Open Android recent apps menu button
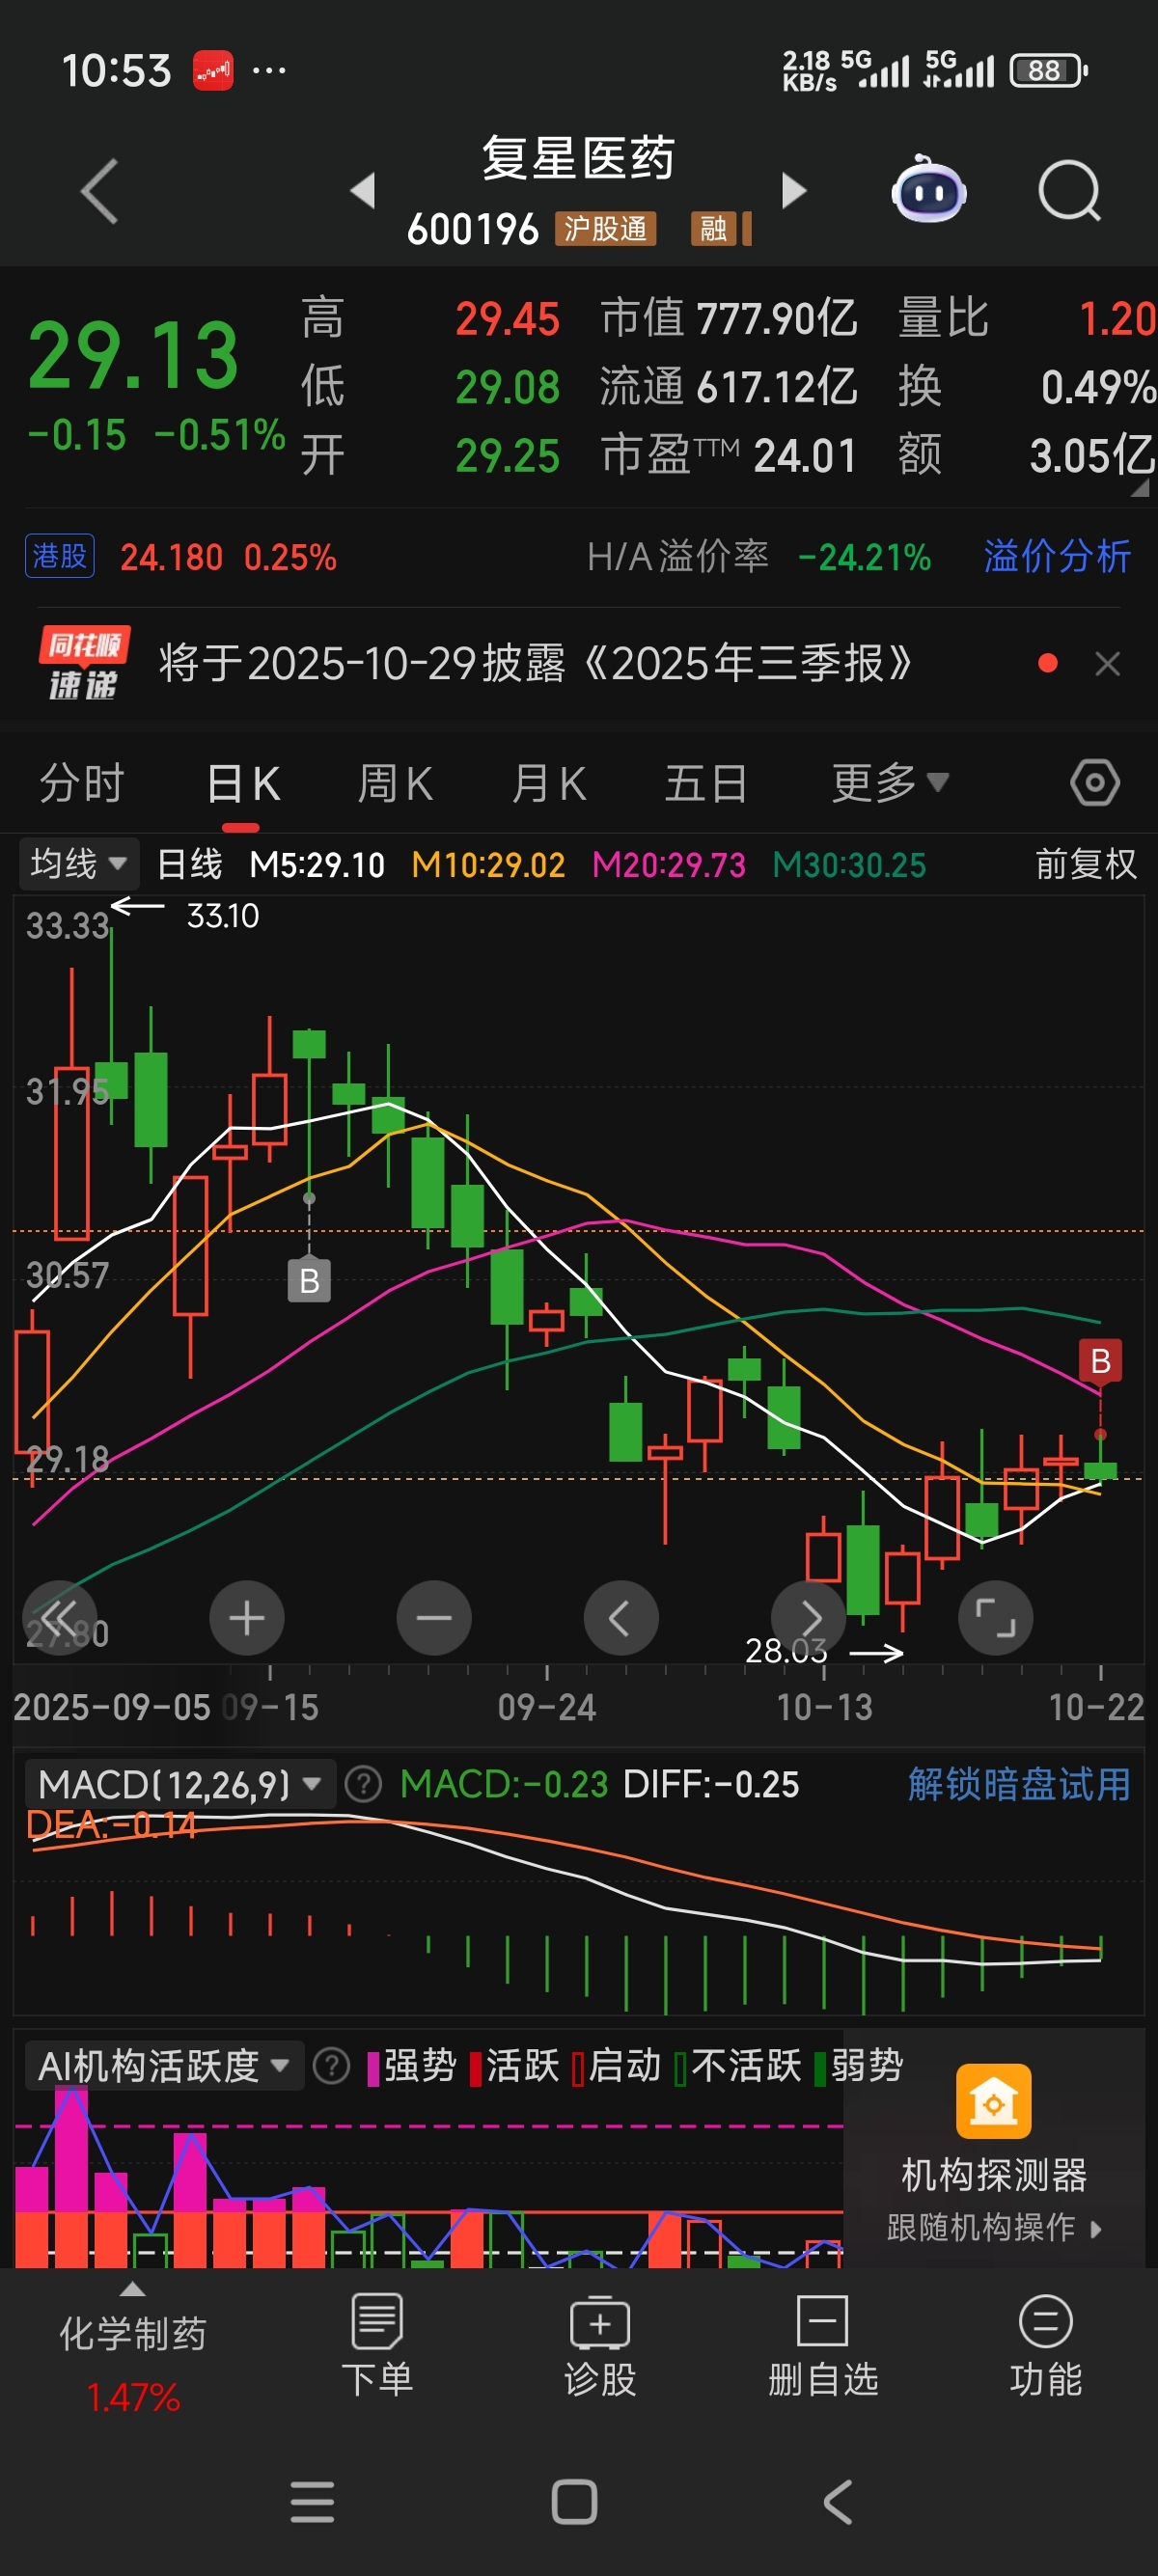Screen dimensions: 1158x2576 click(x=312, y=2502)
